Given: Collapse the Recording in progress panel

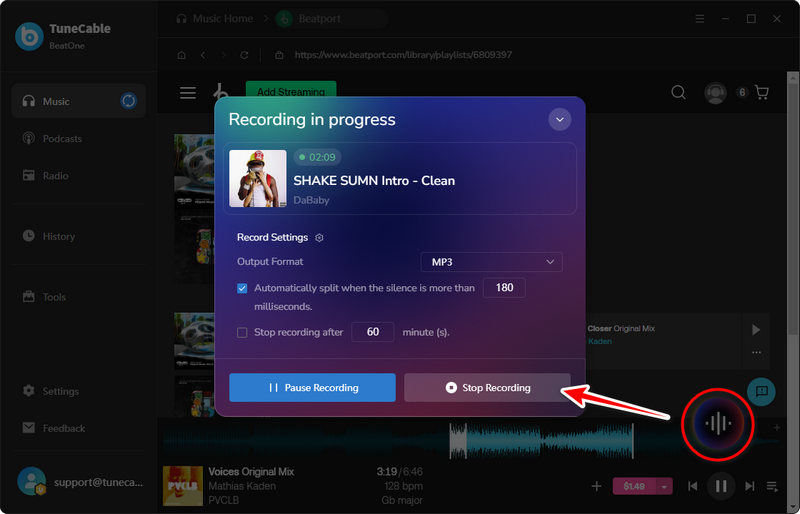Looking at the screenshot, I should 560,119.
